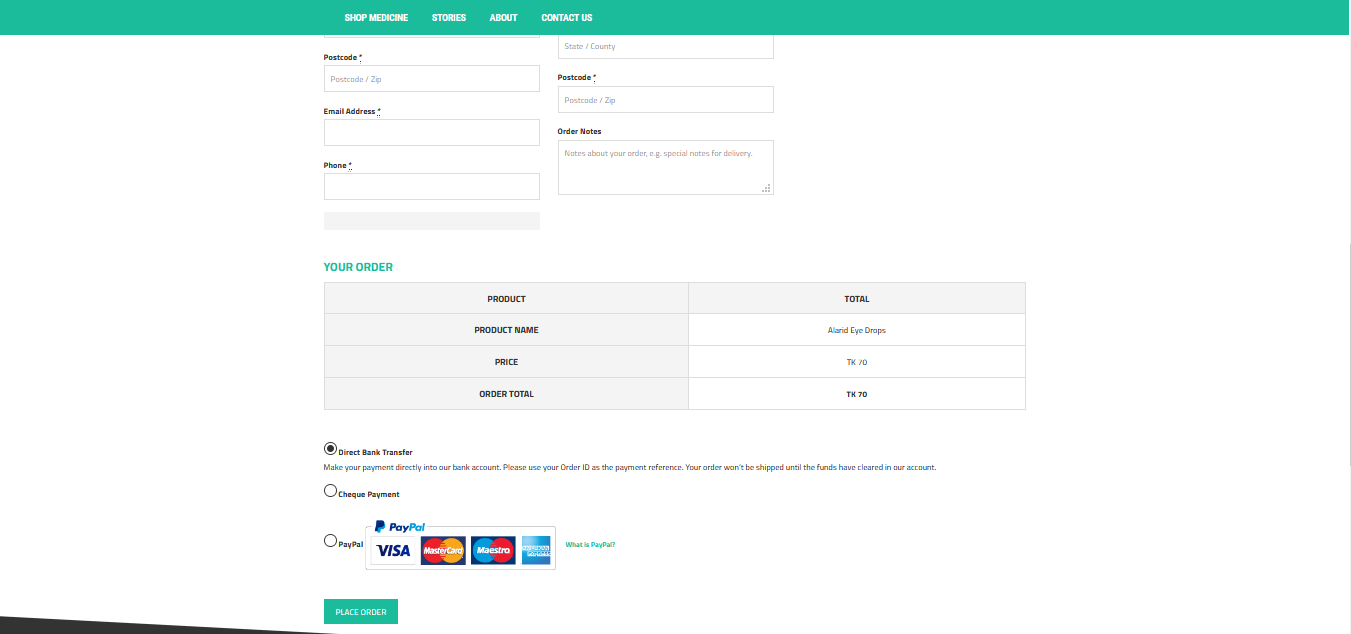Open the About page
This screenshot has height=634, width=1351.
click(503, 17)
